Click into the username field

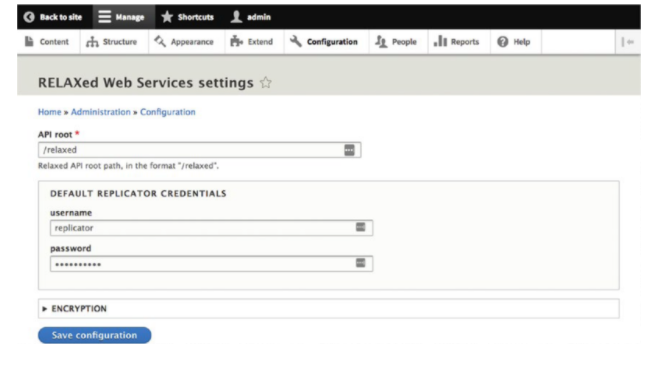pos(211,228)
